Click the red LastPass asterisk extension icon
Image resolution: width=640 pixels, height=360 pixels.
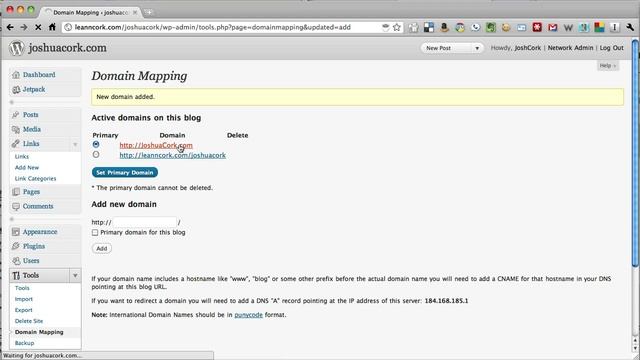(x=537, y=27)
